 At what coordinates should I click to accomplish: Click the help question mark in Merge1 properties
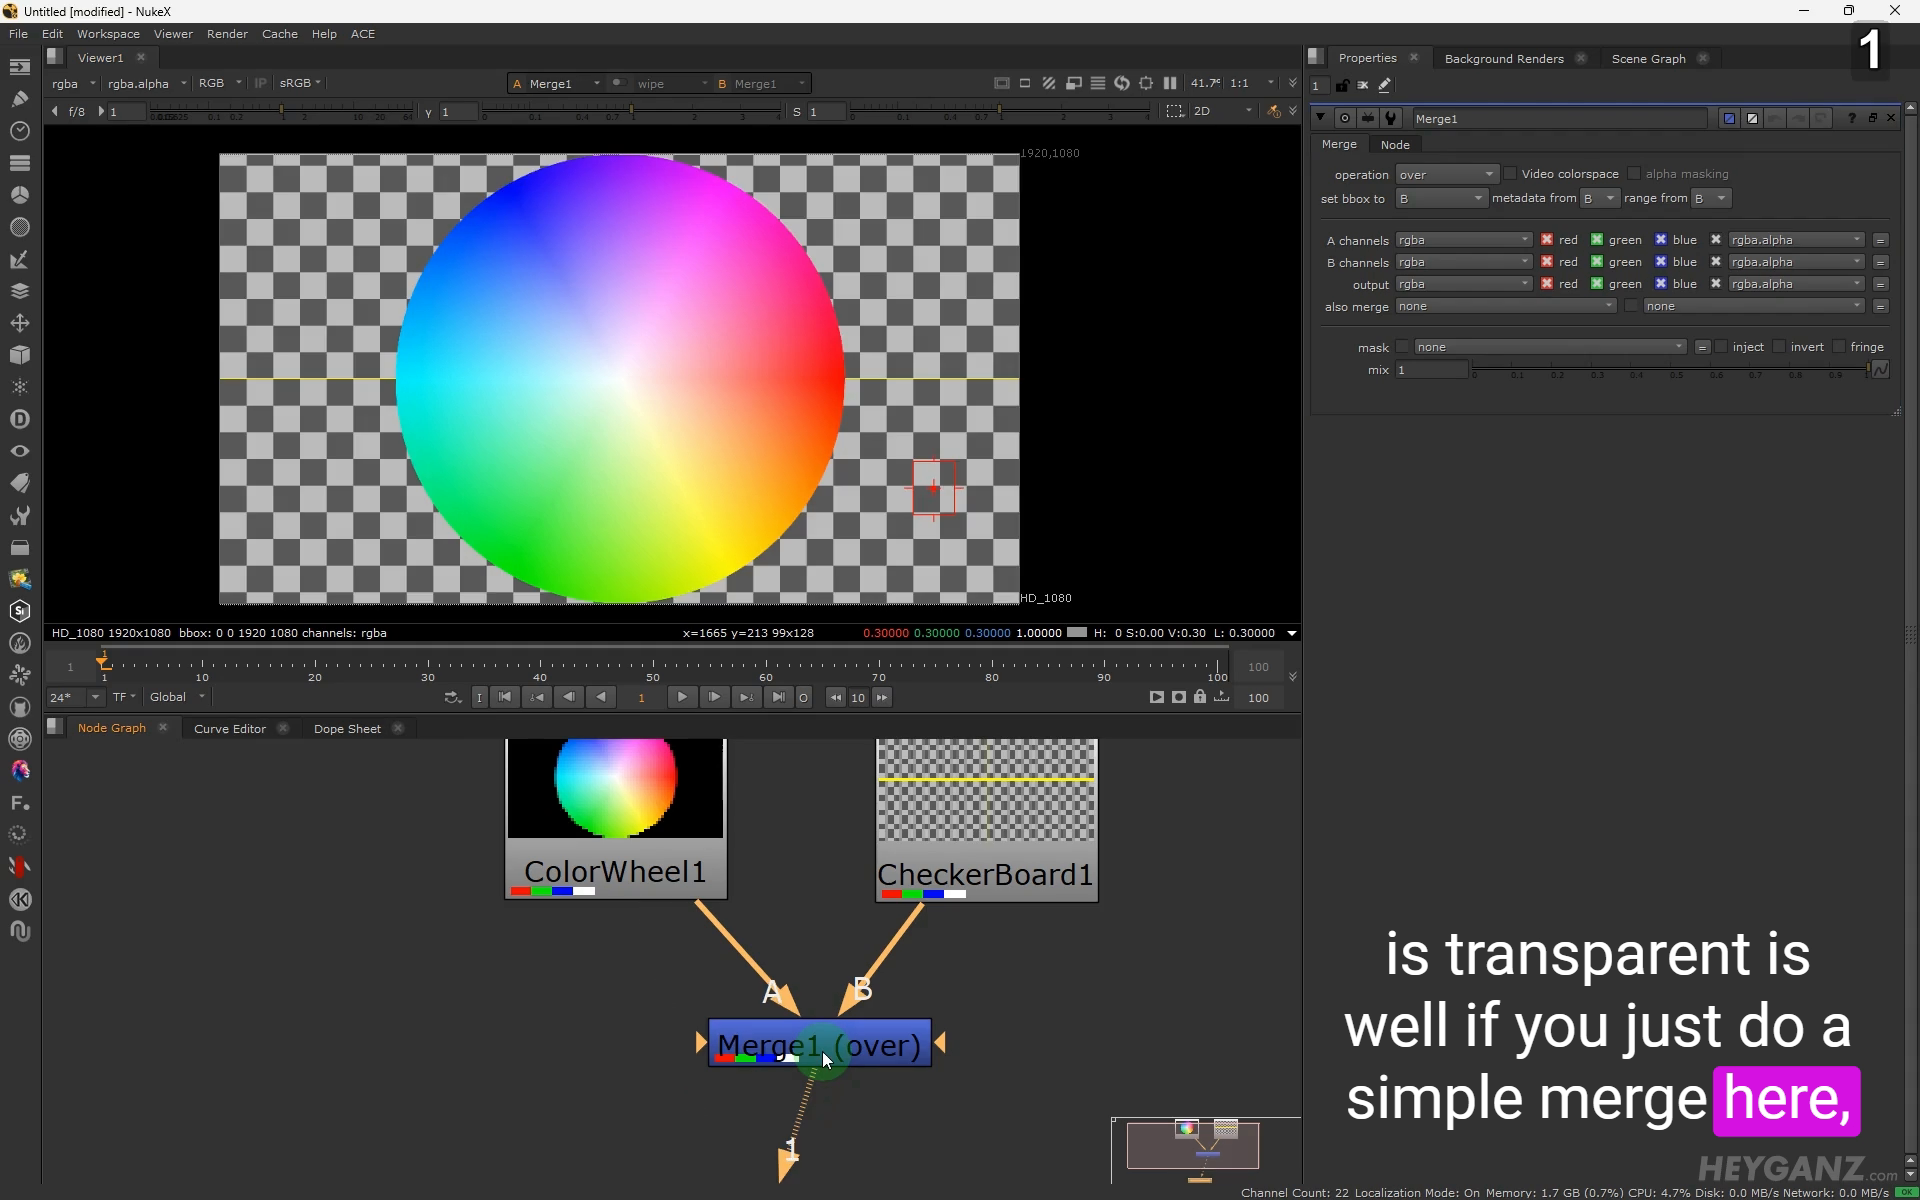1853,118
